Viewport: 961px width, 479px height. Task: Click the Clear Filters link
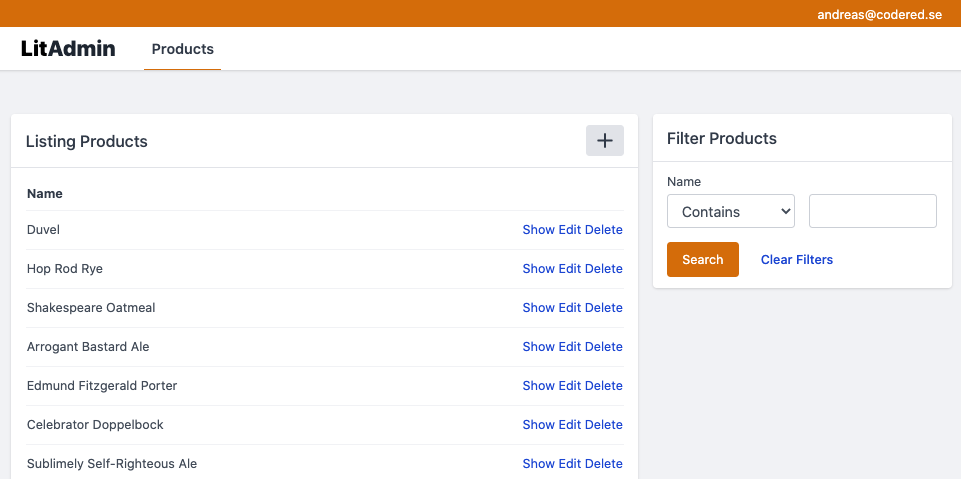(796, 260)
